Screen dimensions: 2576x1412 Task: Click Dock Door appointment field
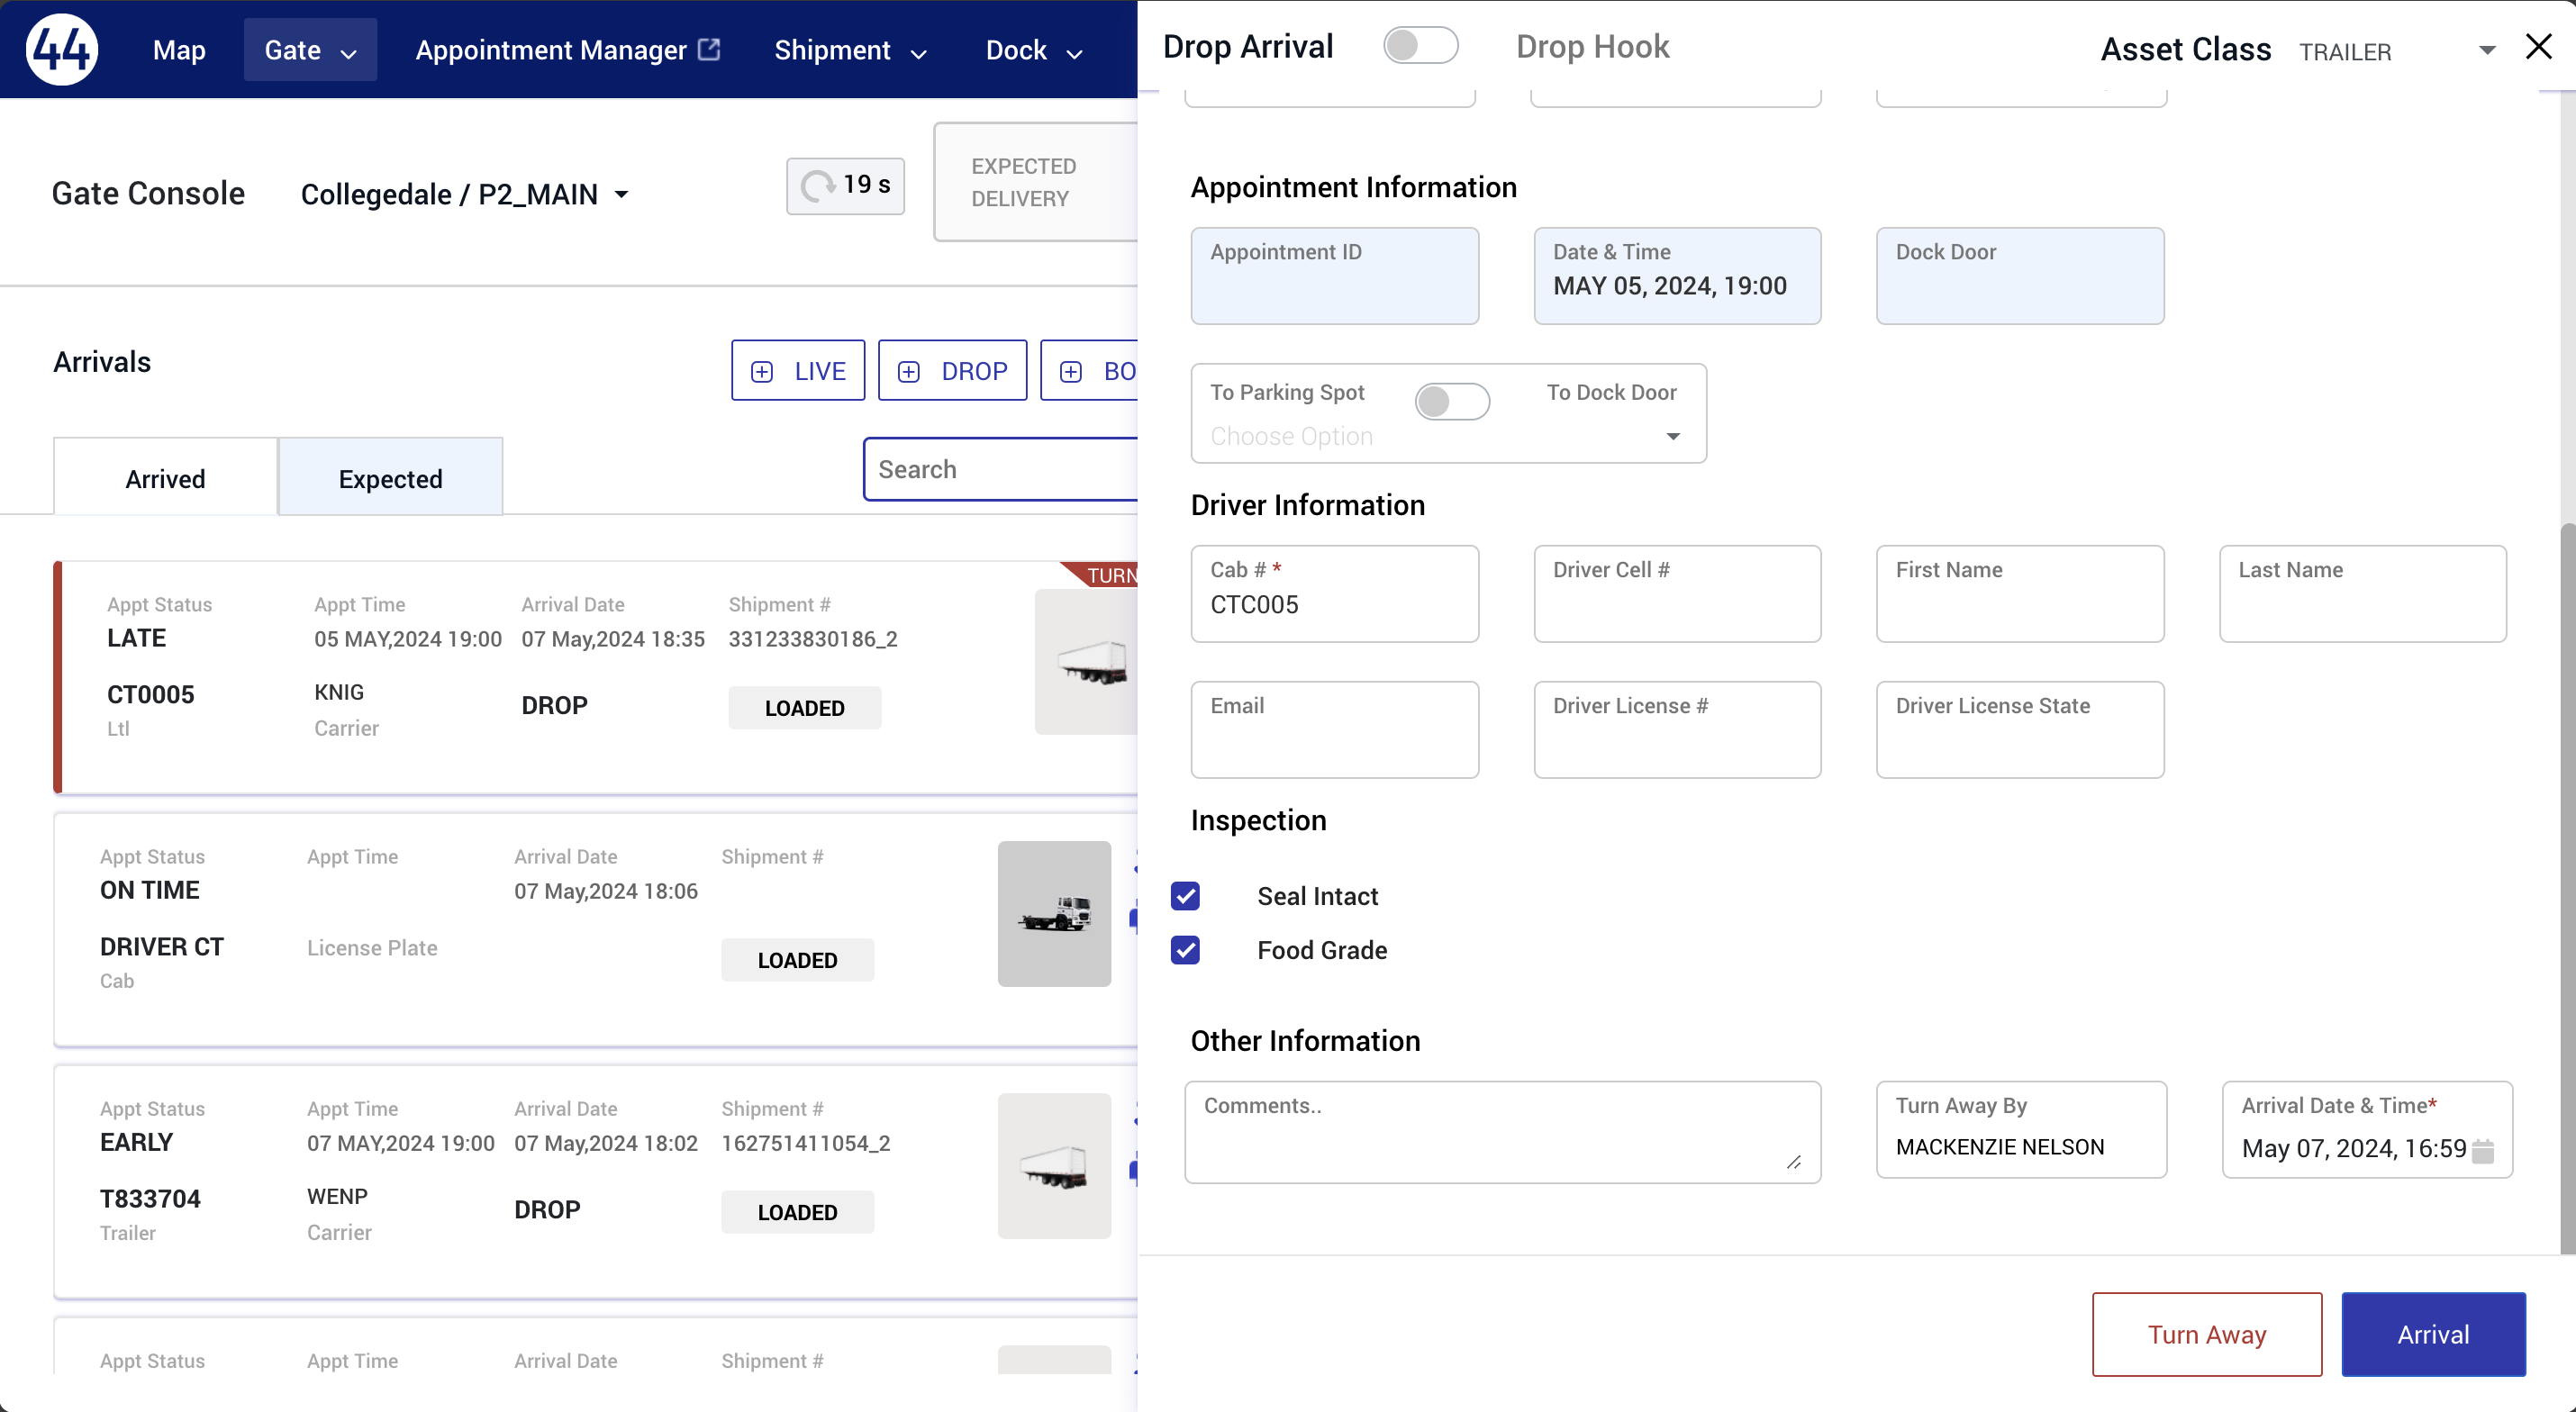click(x=2020, y=275)
